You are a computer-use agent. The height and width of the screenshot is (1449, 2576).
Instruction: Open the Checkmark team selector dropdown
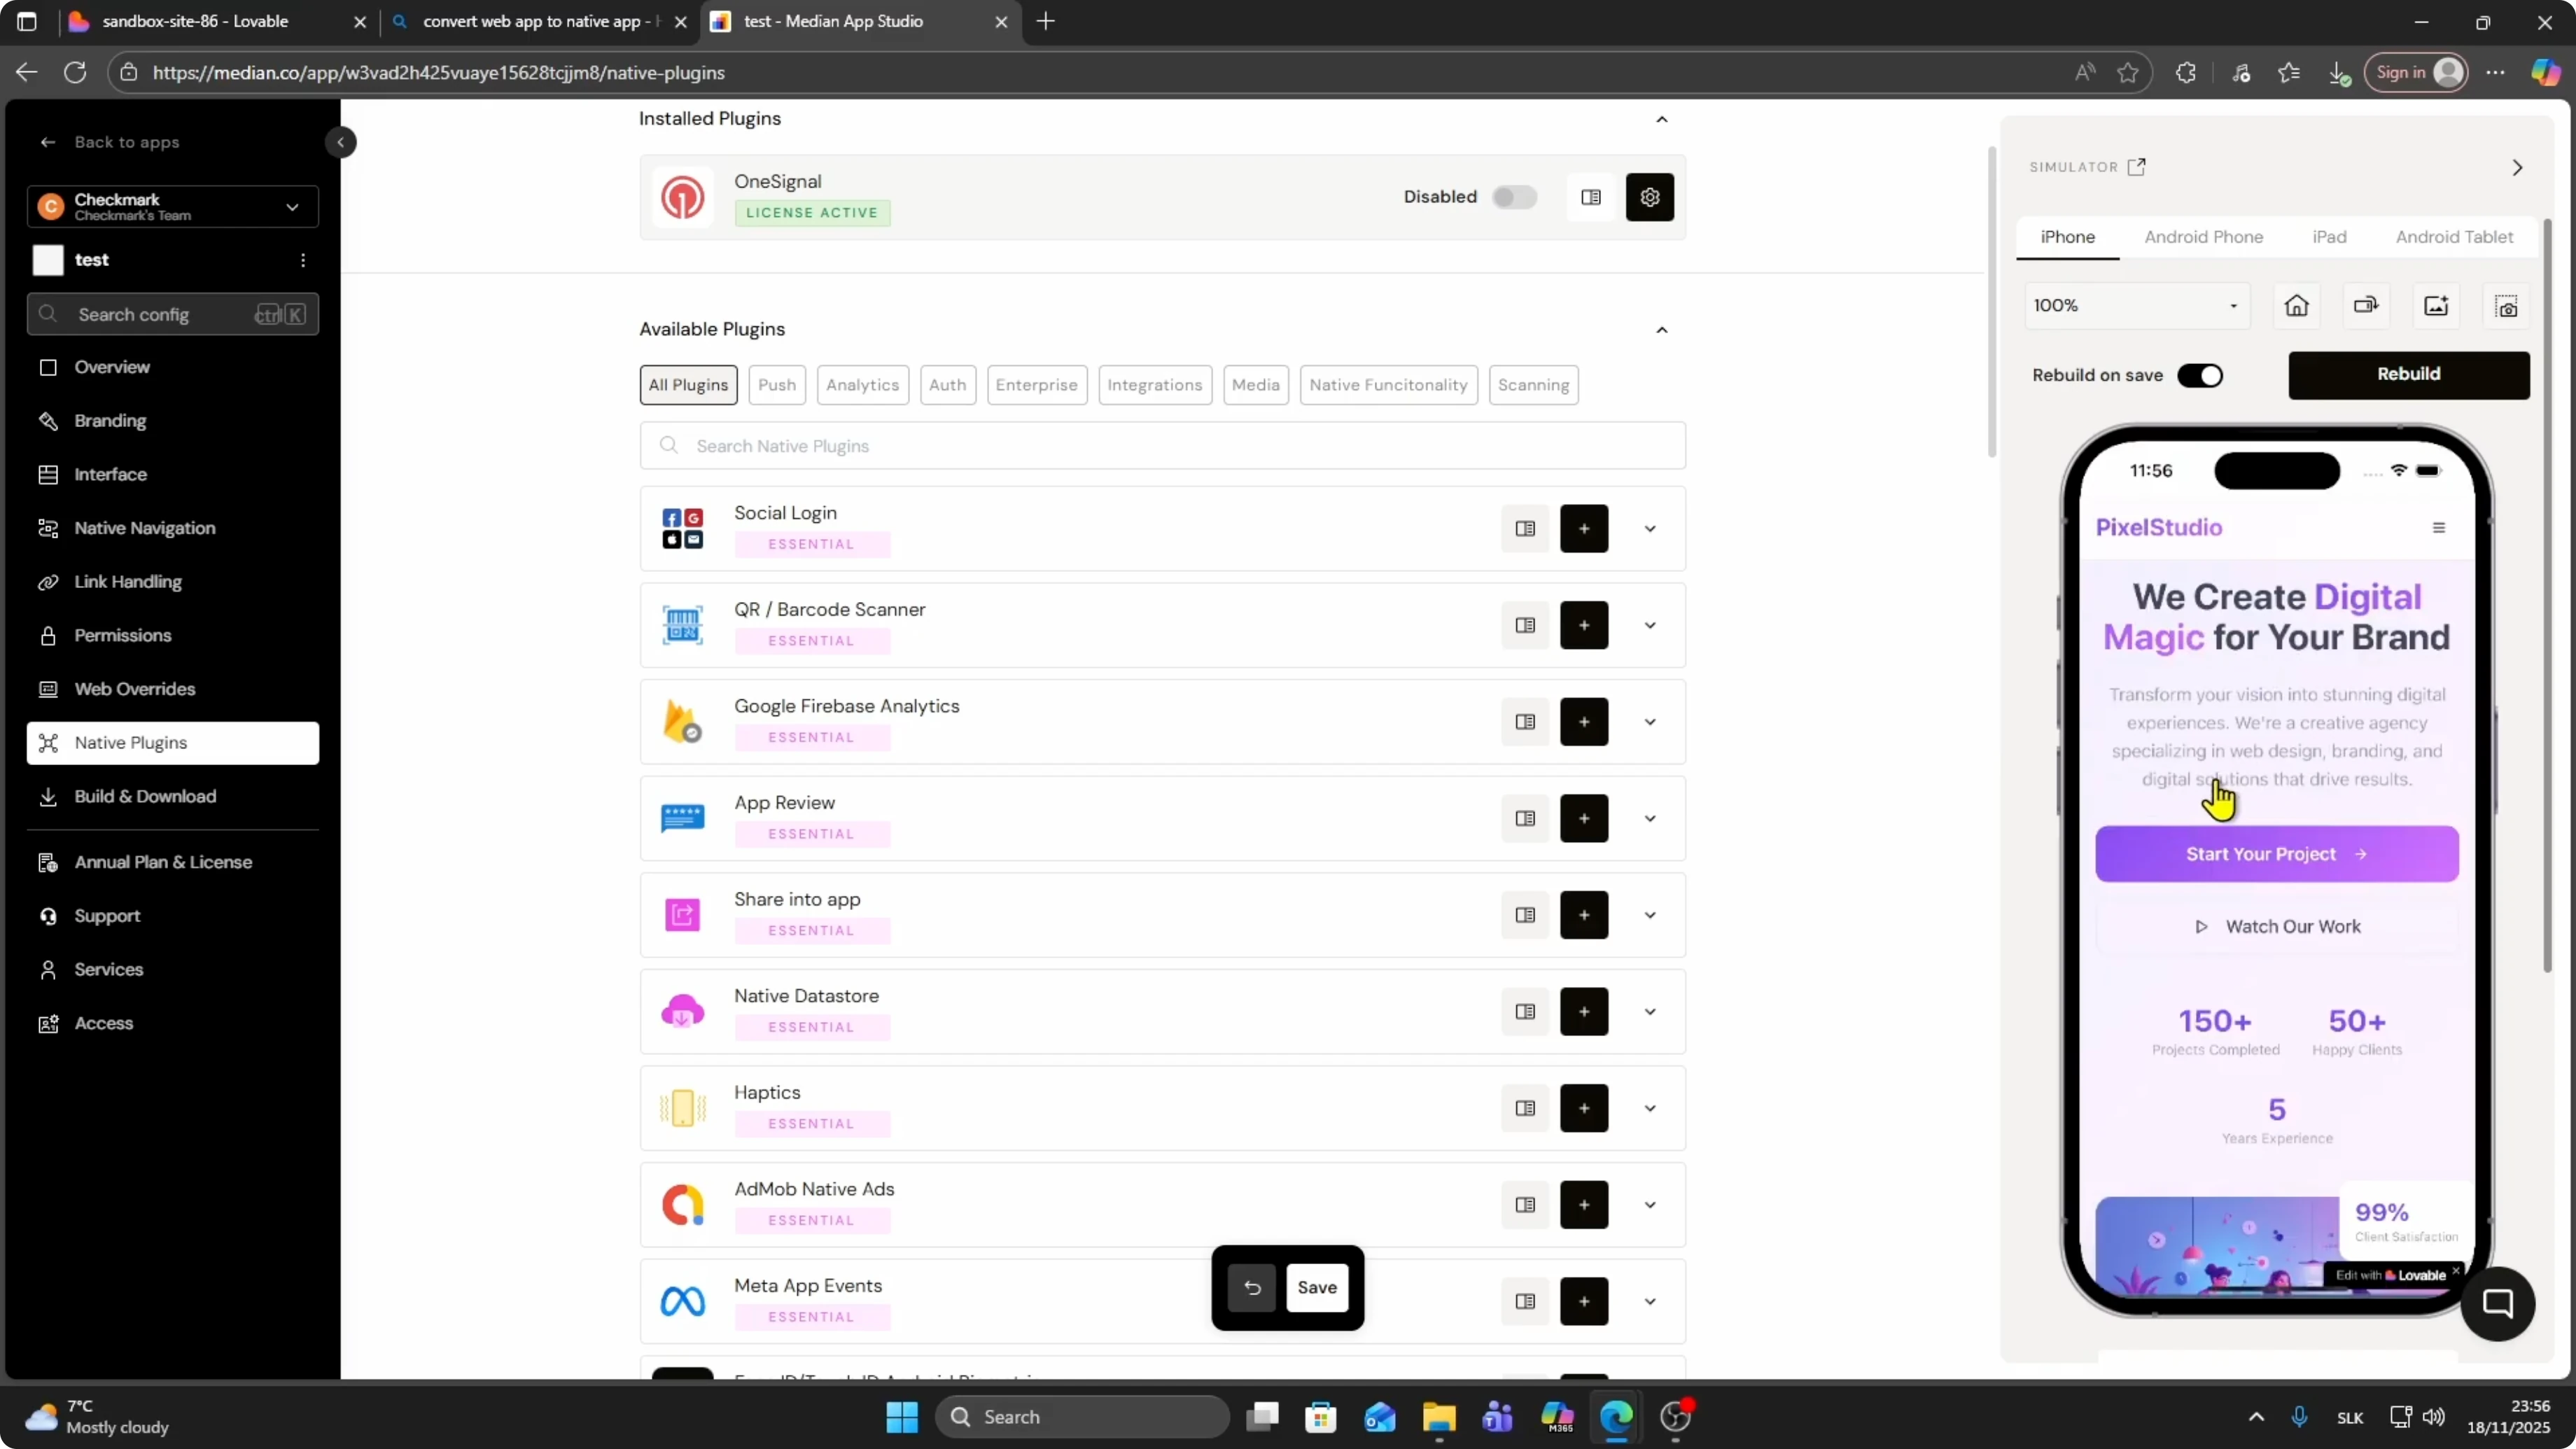173,207
